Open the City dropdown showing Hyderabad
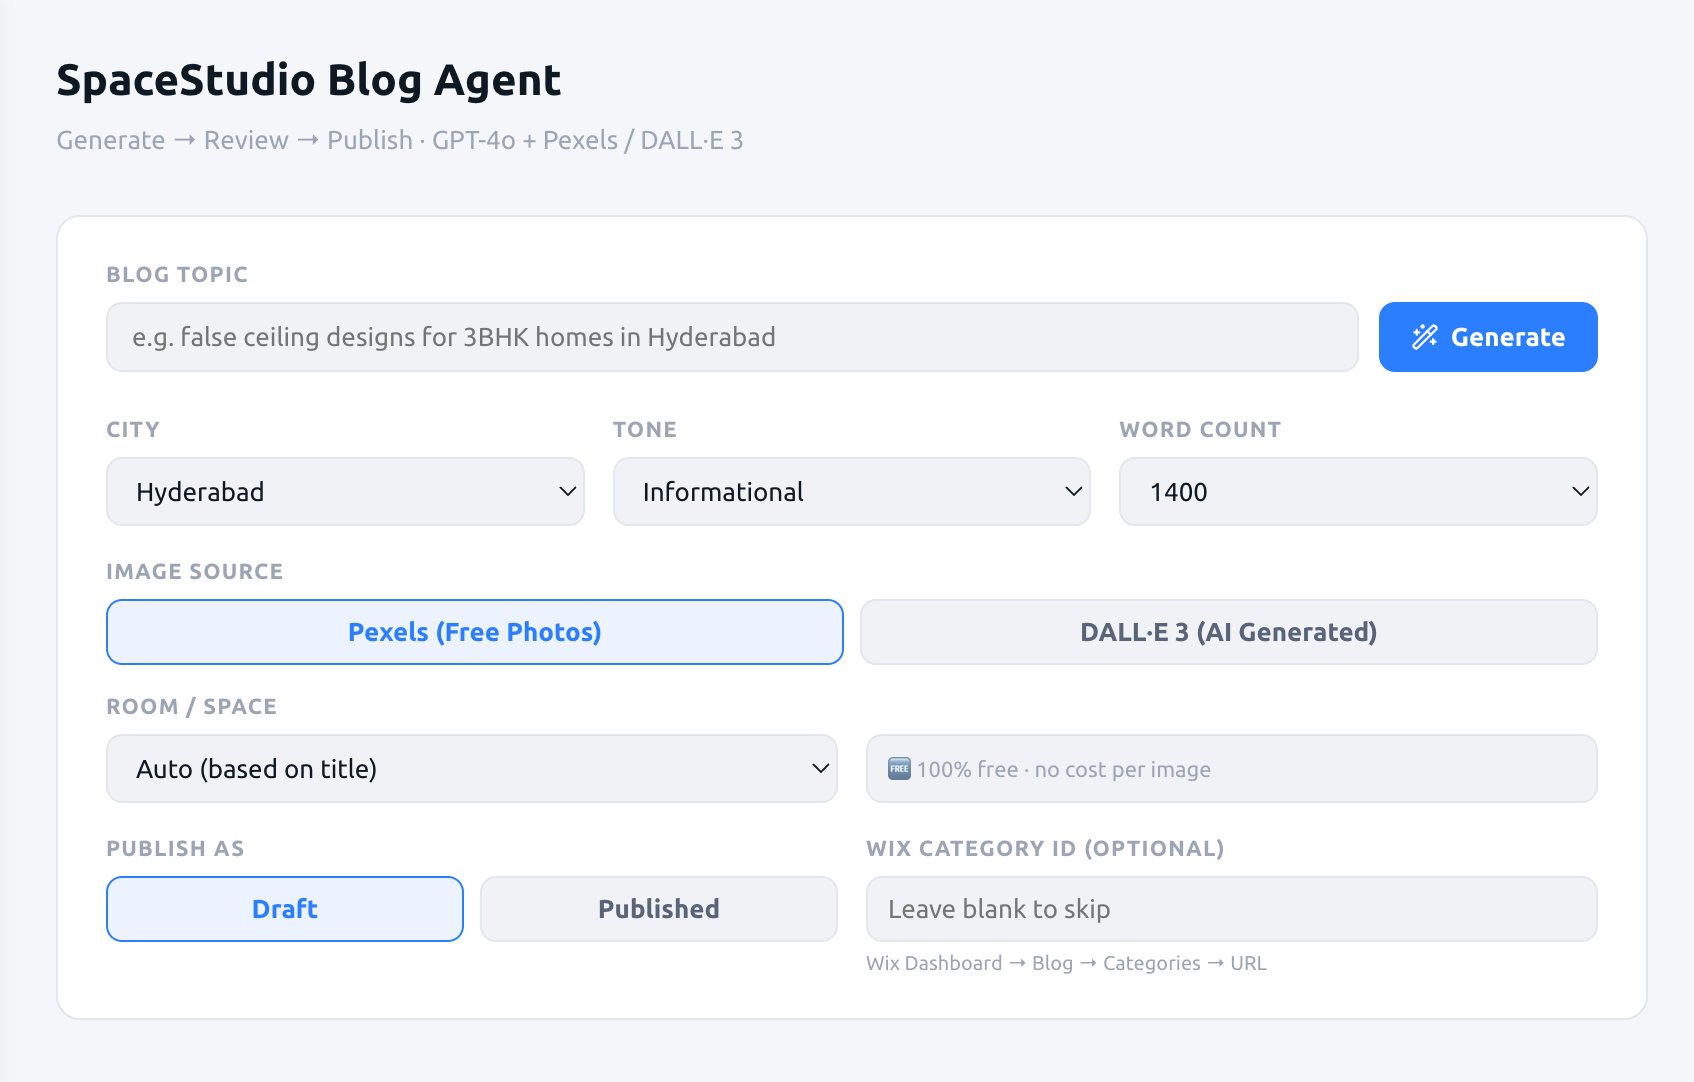Viewport: 1694px width, 1082px height. pos(345,491)
